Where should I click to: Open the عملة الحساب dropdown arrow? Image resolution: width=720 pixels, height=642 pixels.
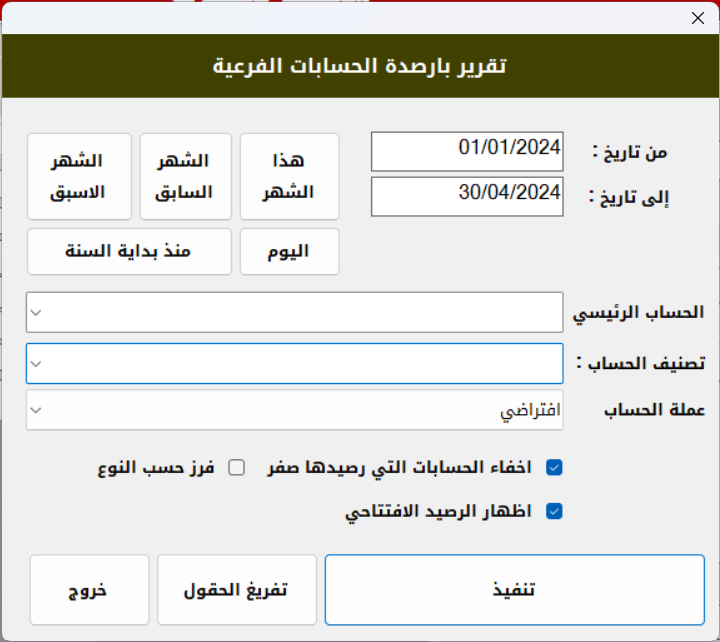click(36, 410)
